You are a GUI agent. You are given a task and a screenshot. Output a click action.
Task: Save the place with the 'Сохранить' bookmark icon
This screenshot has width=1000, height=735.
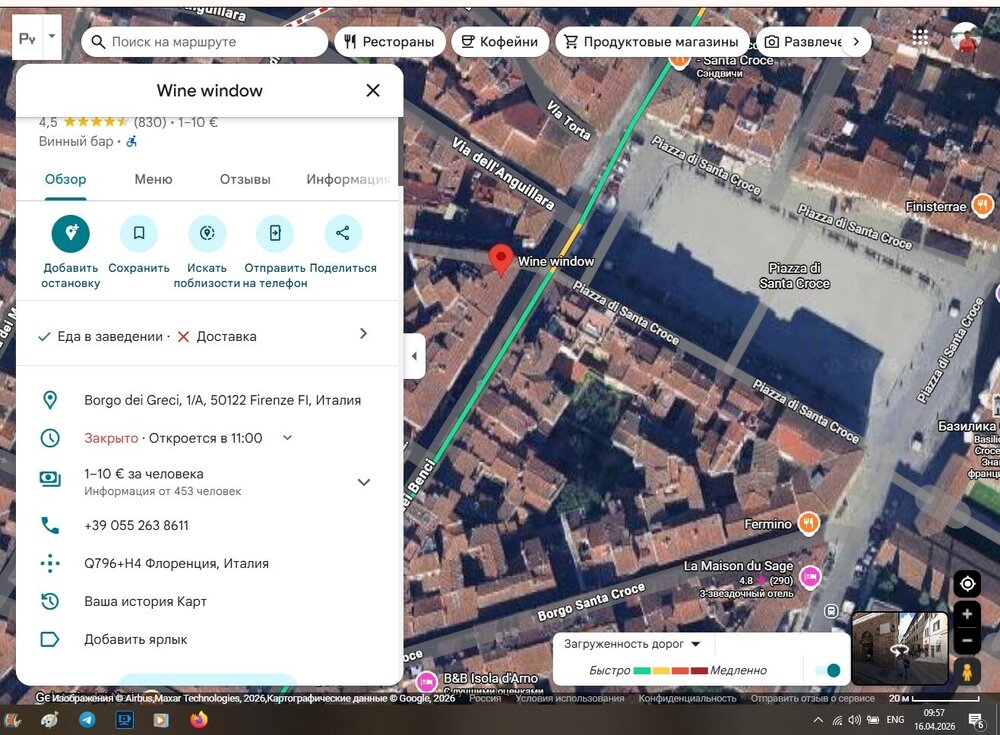[x=139, y=233]
